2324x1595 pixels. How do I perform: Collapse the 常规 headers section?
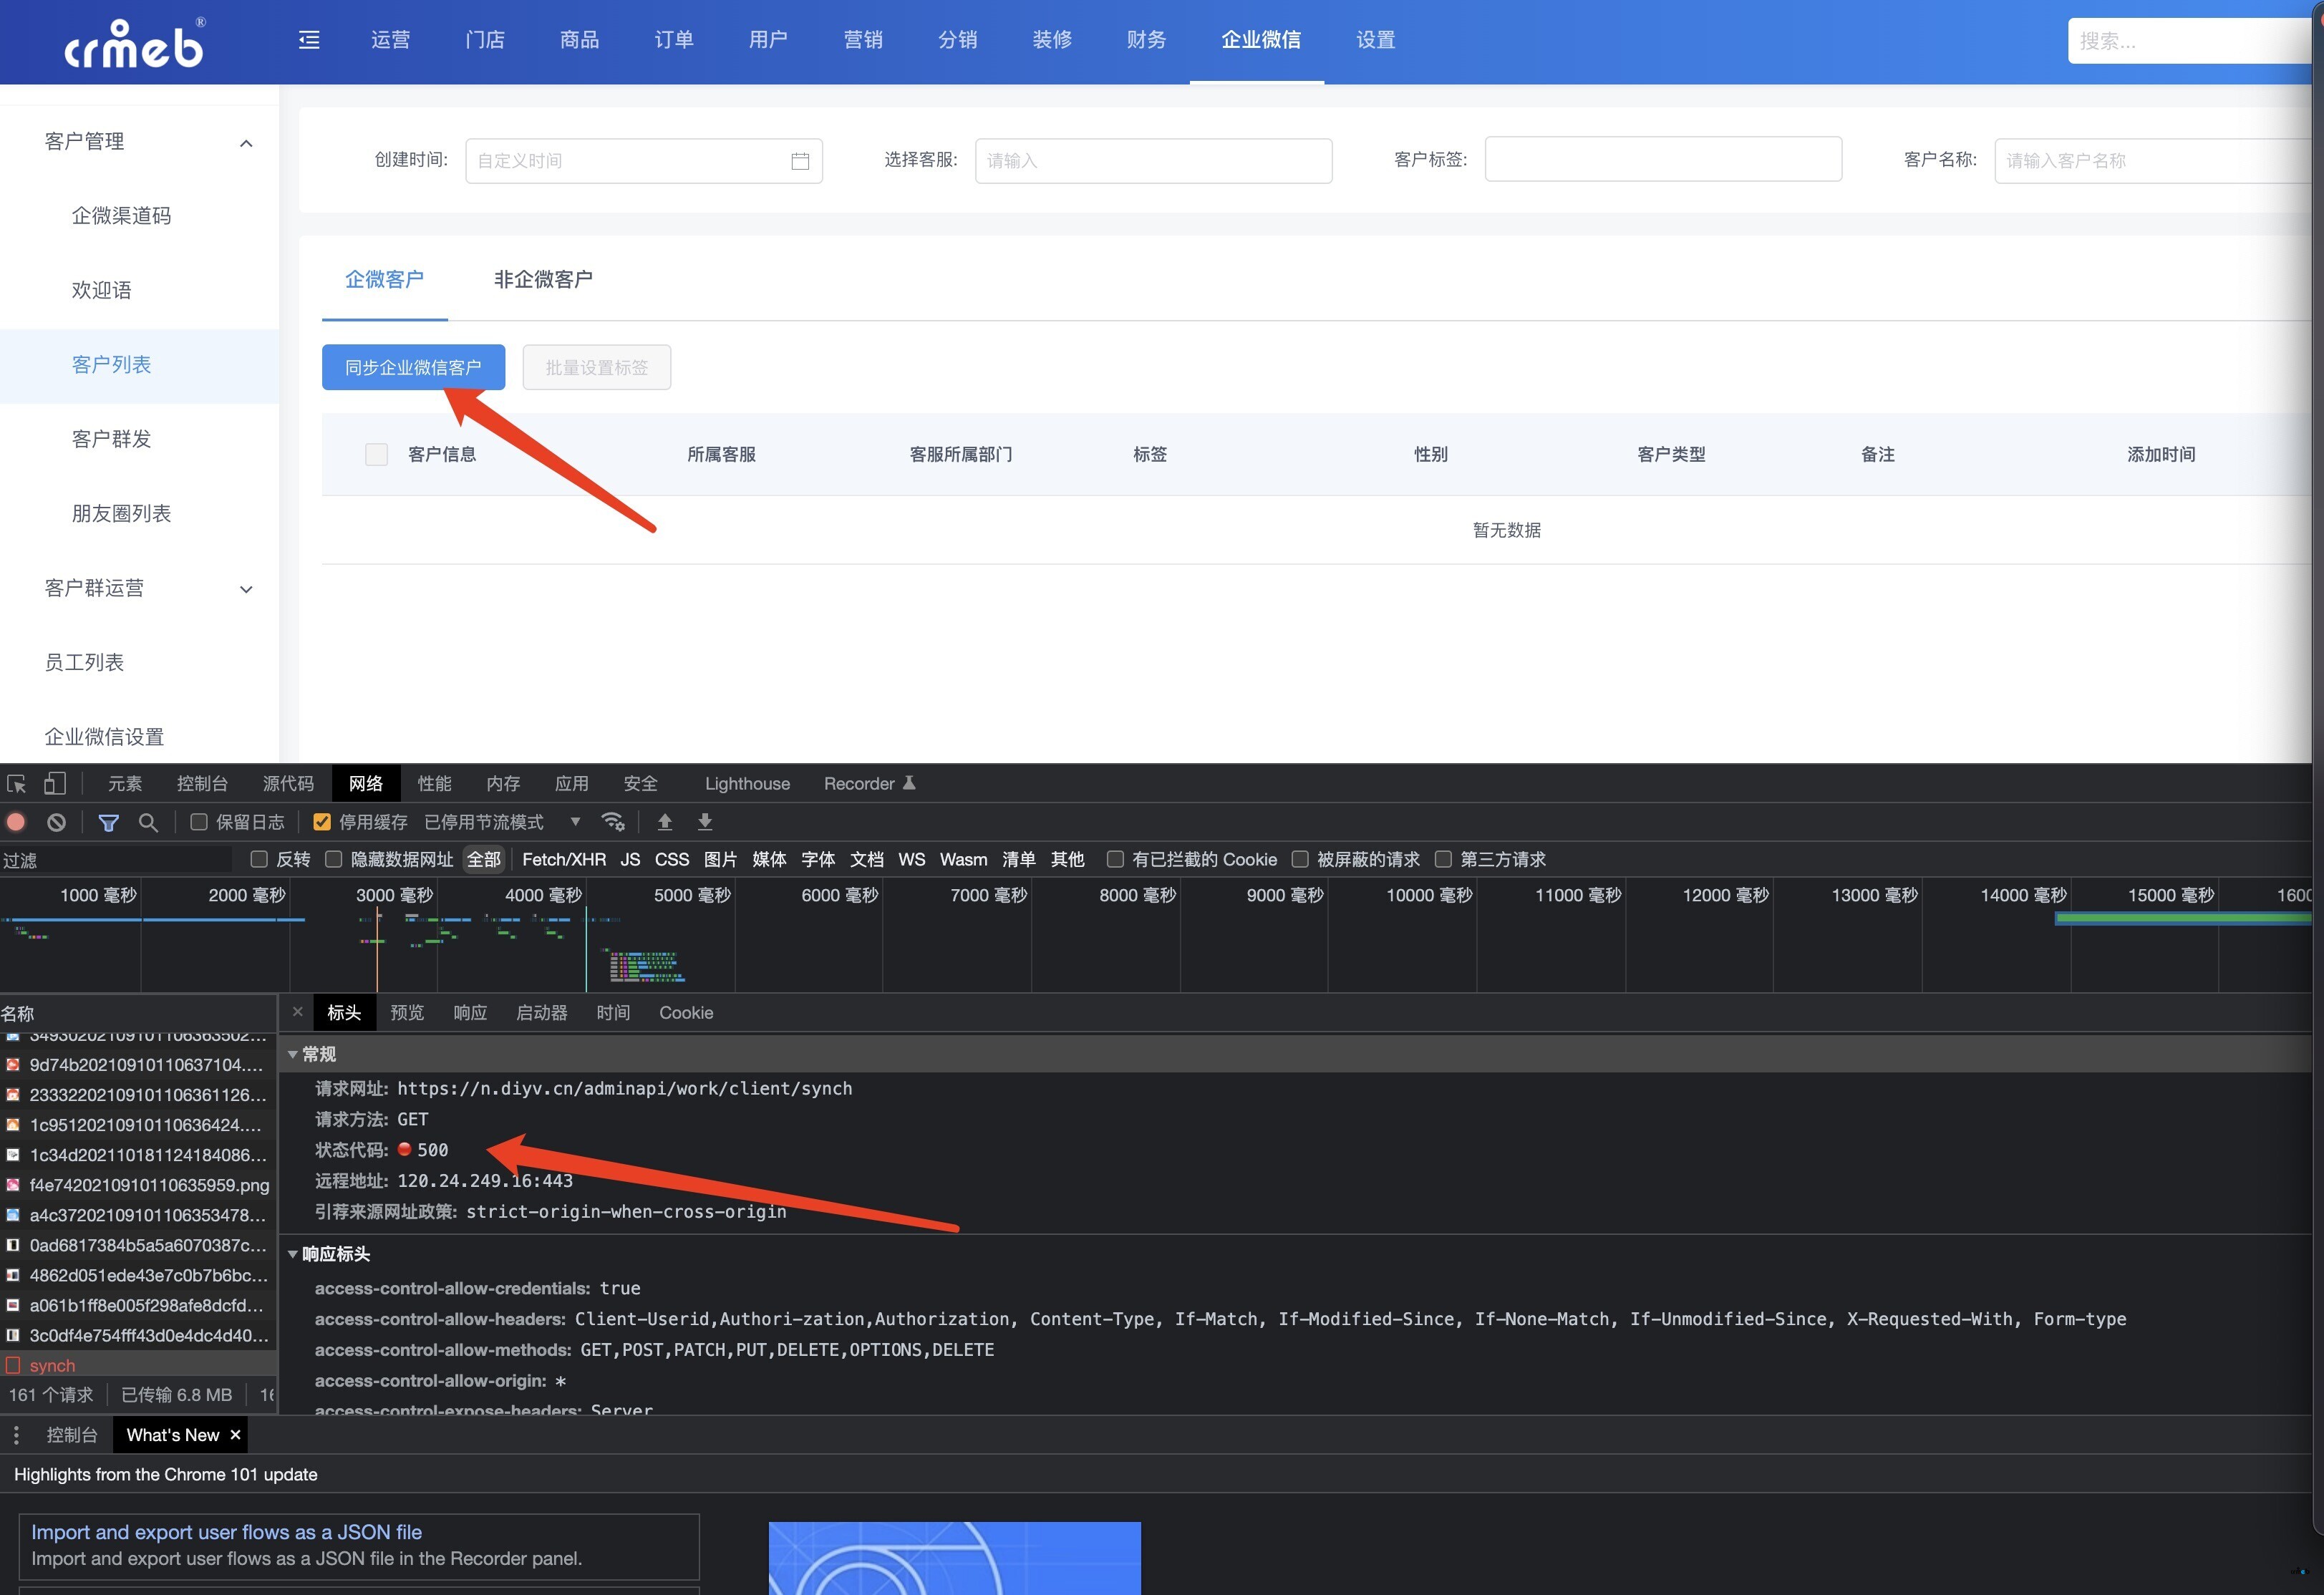click(x=292, y=1054)
